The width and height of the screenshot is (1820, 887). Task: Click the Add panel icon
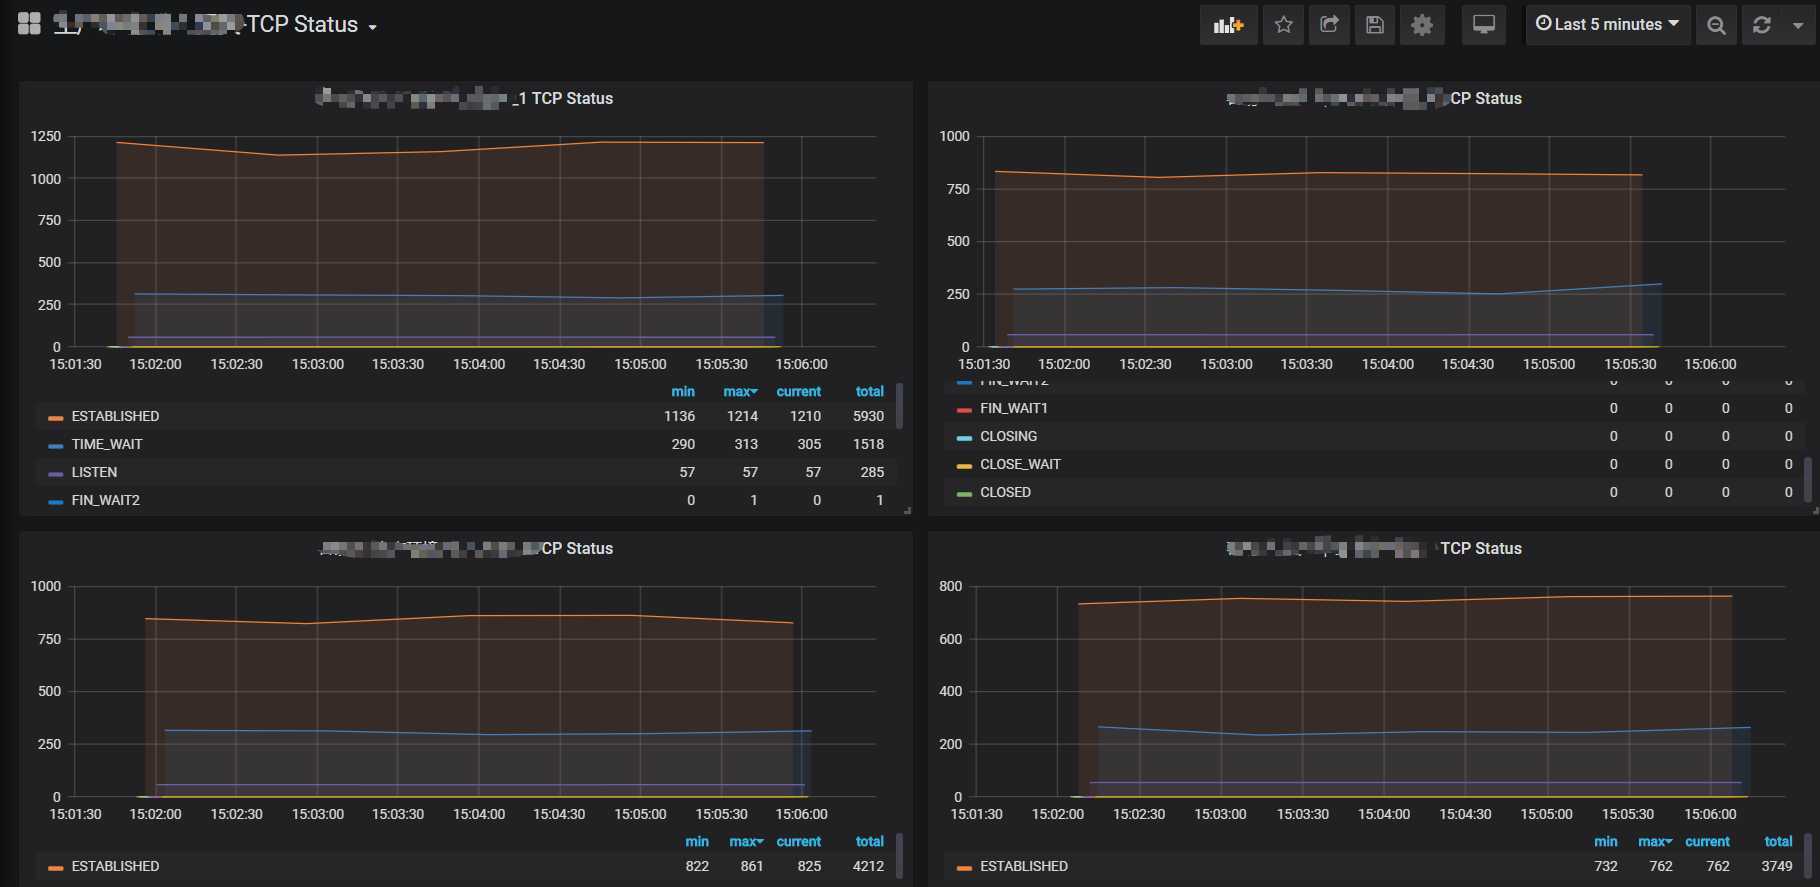tap(1228, 25)
